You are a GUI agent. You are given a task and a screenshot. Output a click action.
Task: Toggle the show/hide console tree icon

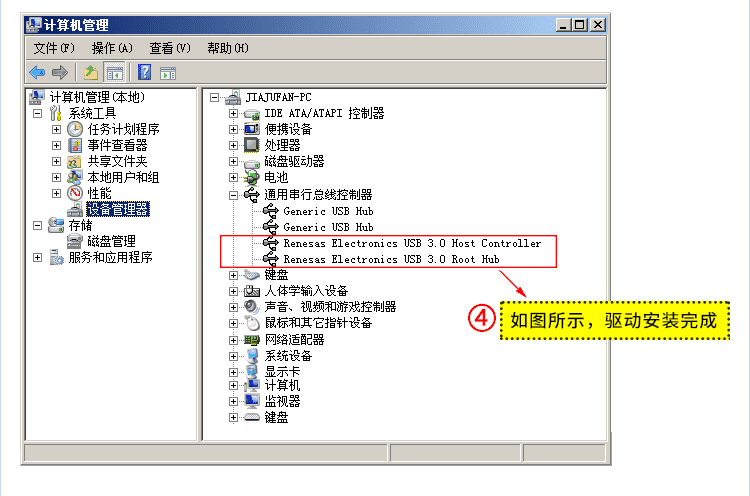click(115, 73)
